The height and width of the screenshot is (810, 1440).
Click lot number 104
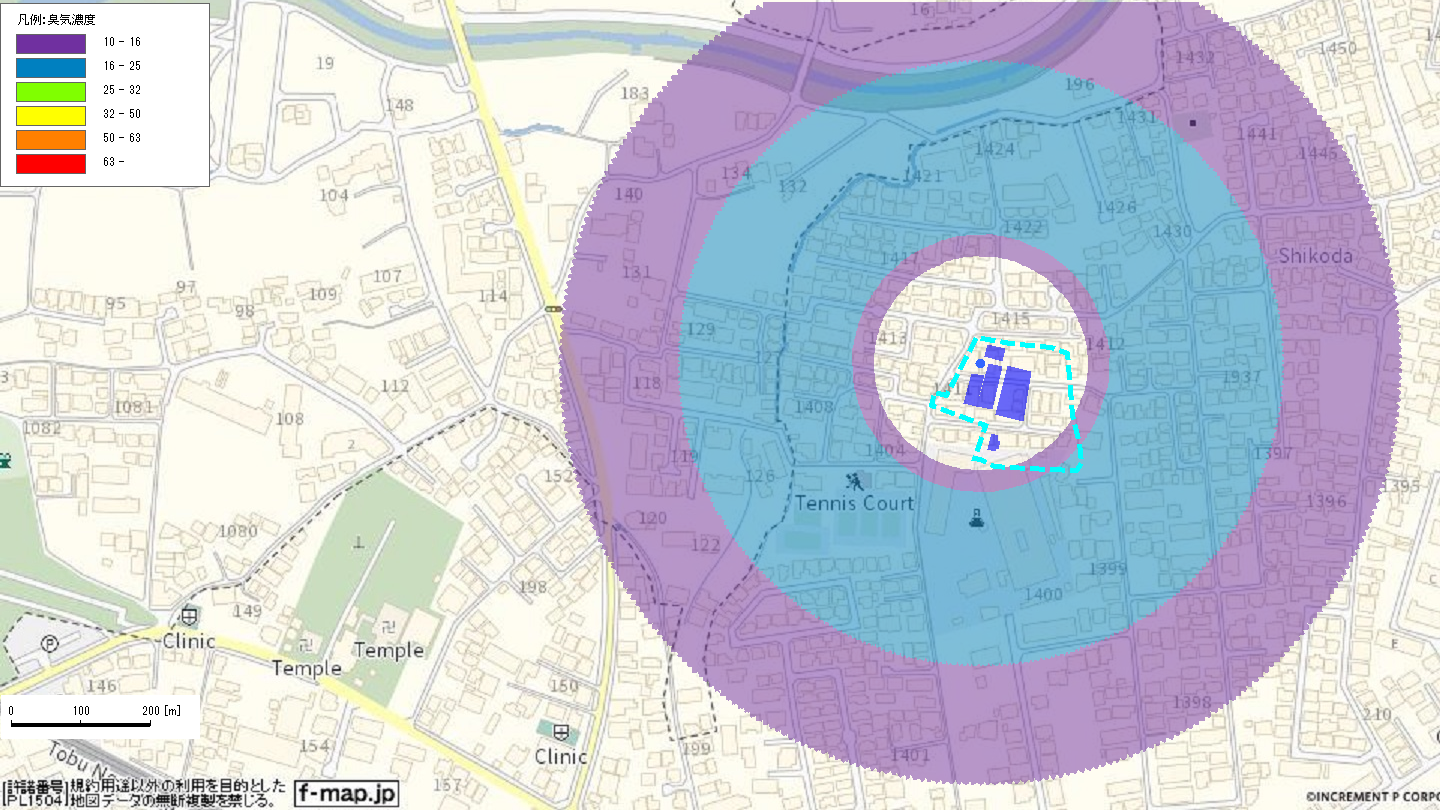pyautogui.click(x=334, y=195)
